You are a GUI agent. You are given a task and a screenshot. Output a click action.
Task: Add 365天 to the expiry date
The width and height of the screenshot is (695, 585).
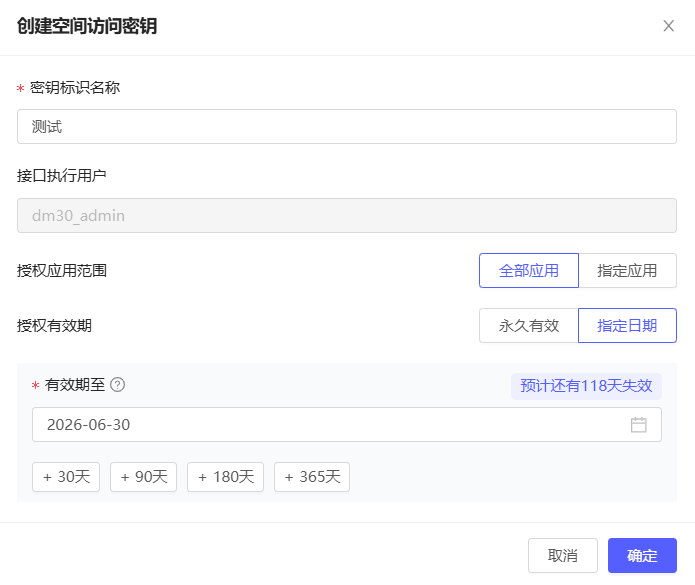[x=312, y=477]
